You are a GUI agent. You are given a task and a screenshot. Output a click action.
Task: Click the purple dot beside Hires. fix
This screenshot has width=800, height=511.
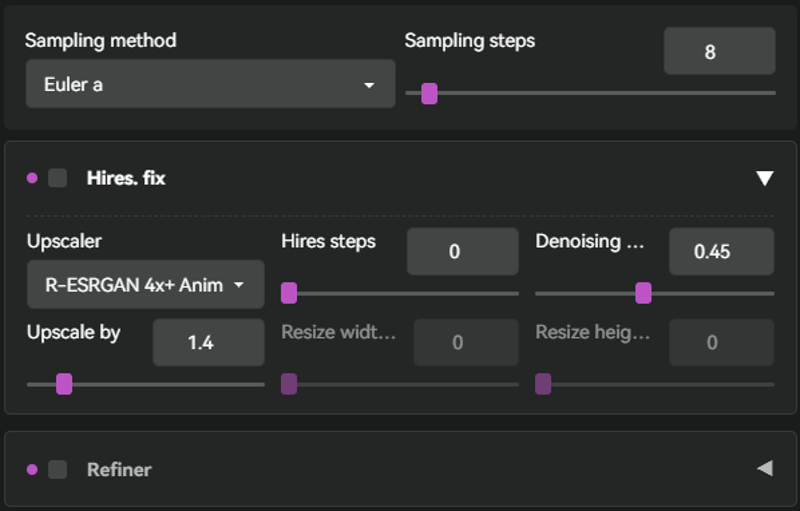click(32, 178)
